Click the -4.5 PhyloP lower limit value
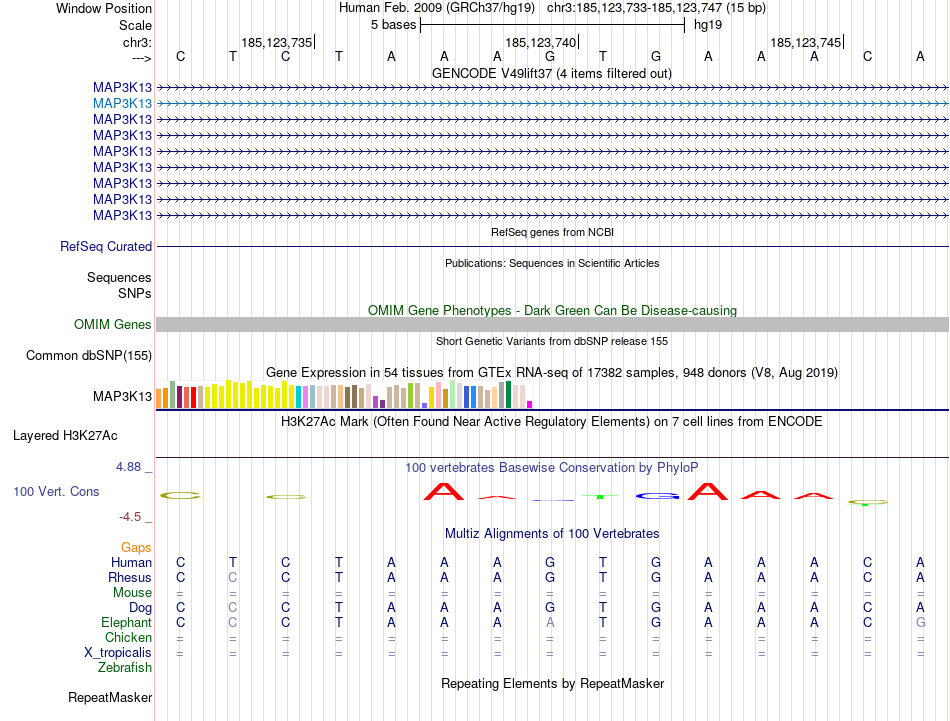The width and height of the screenshot is (950, 721). click(x=130, y=517)
